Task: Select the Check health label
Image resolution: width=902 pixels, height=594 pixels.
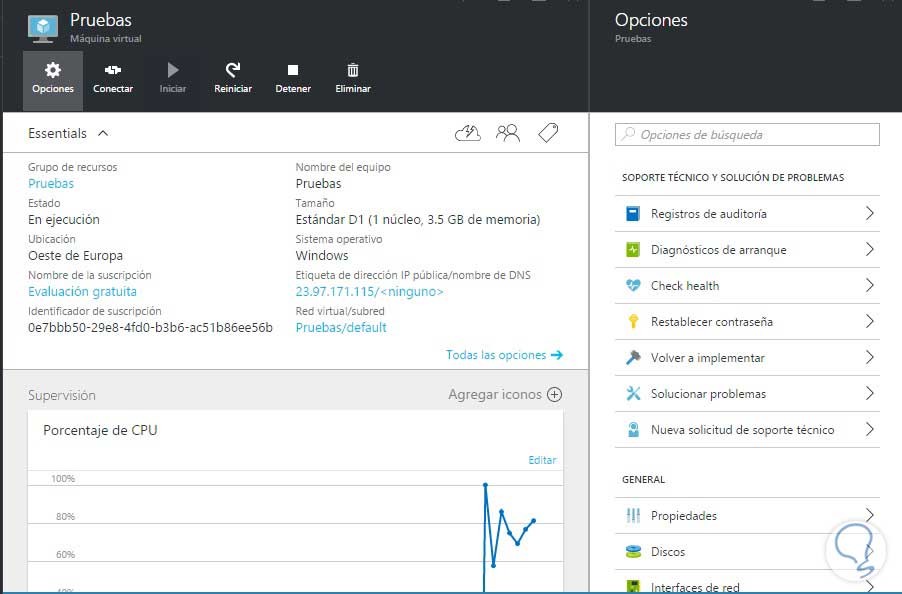Action: pos(685,286)
